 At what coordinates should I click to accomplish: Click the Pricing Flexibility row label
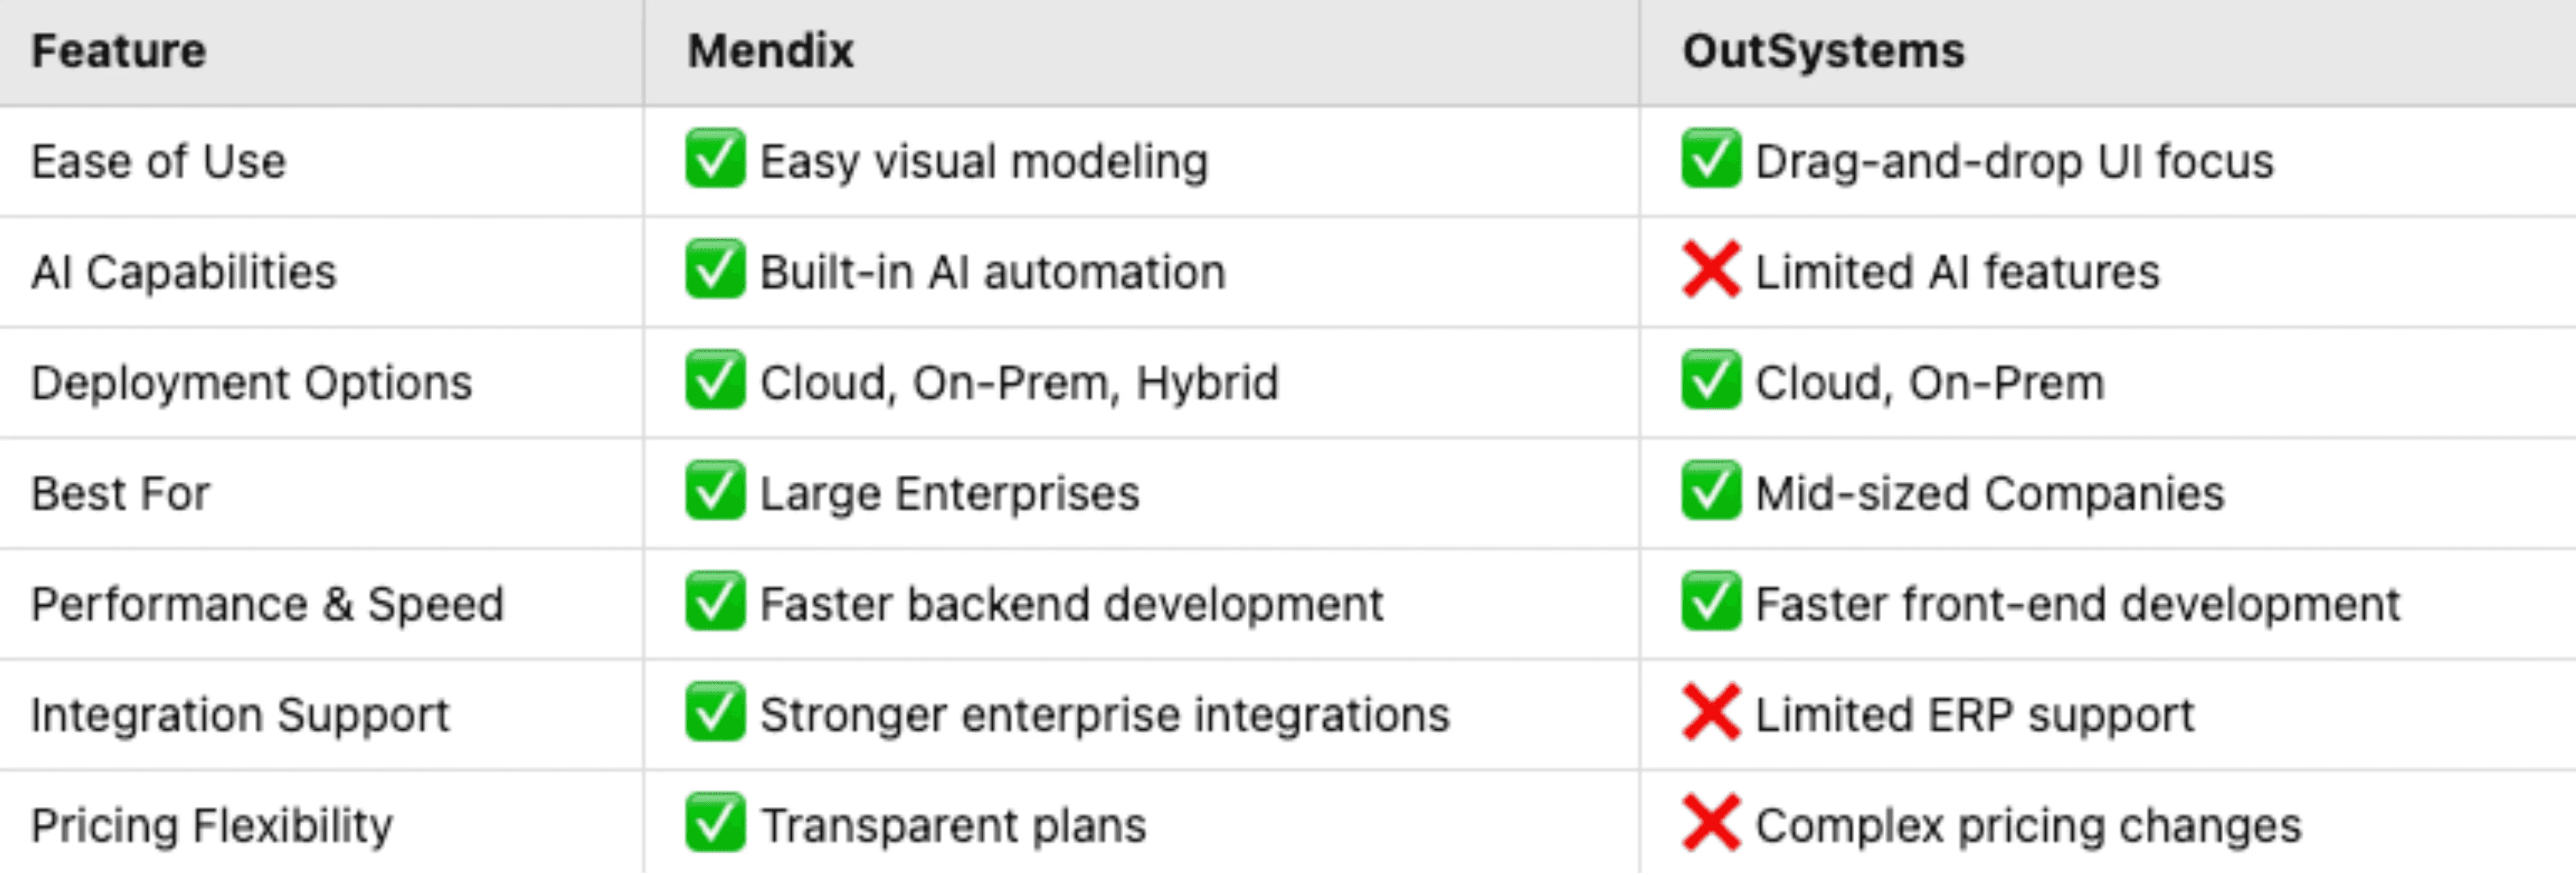(x=212, y=826)
